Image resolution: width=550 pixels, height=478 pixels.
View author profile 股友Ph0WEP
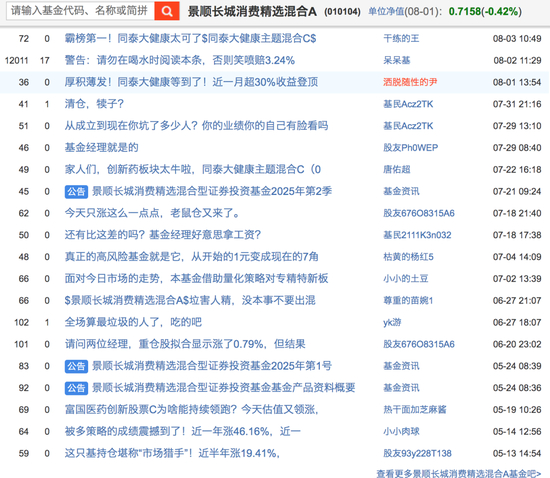tap(410, 147)
